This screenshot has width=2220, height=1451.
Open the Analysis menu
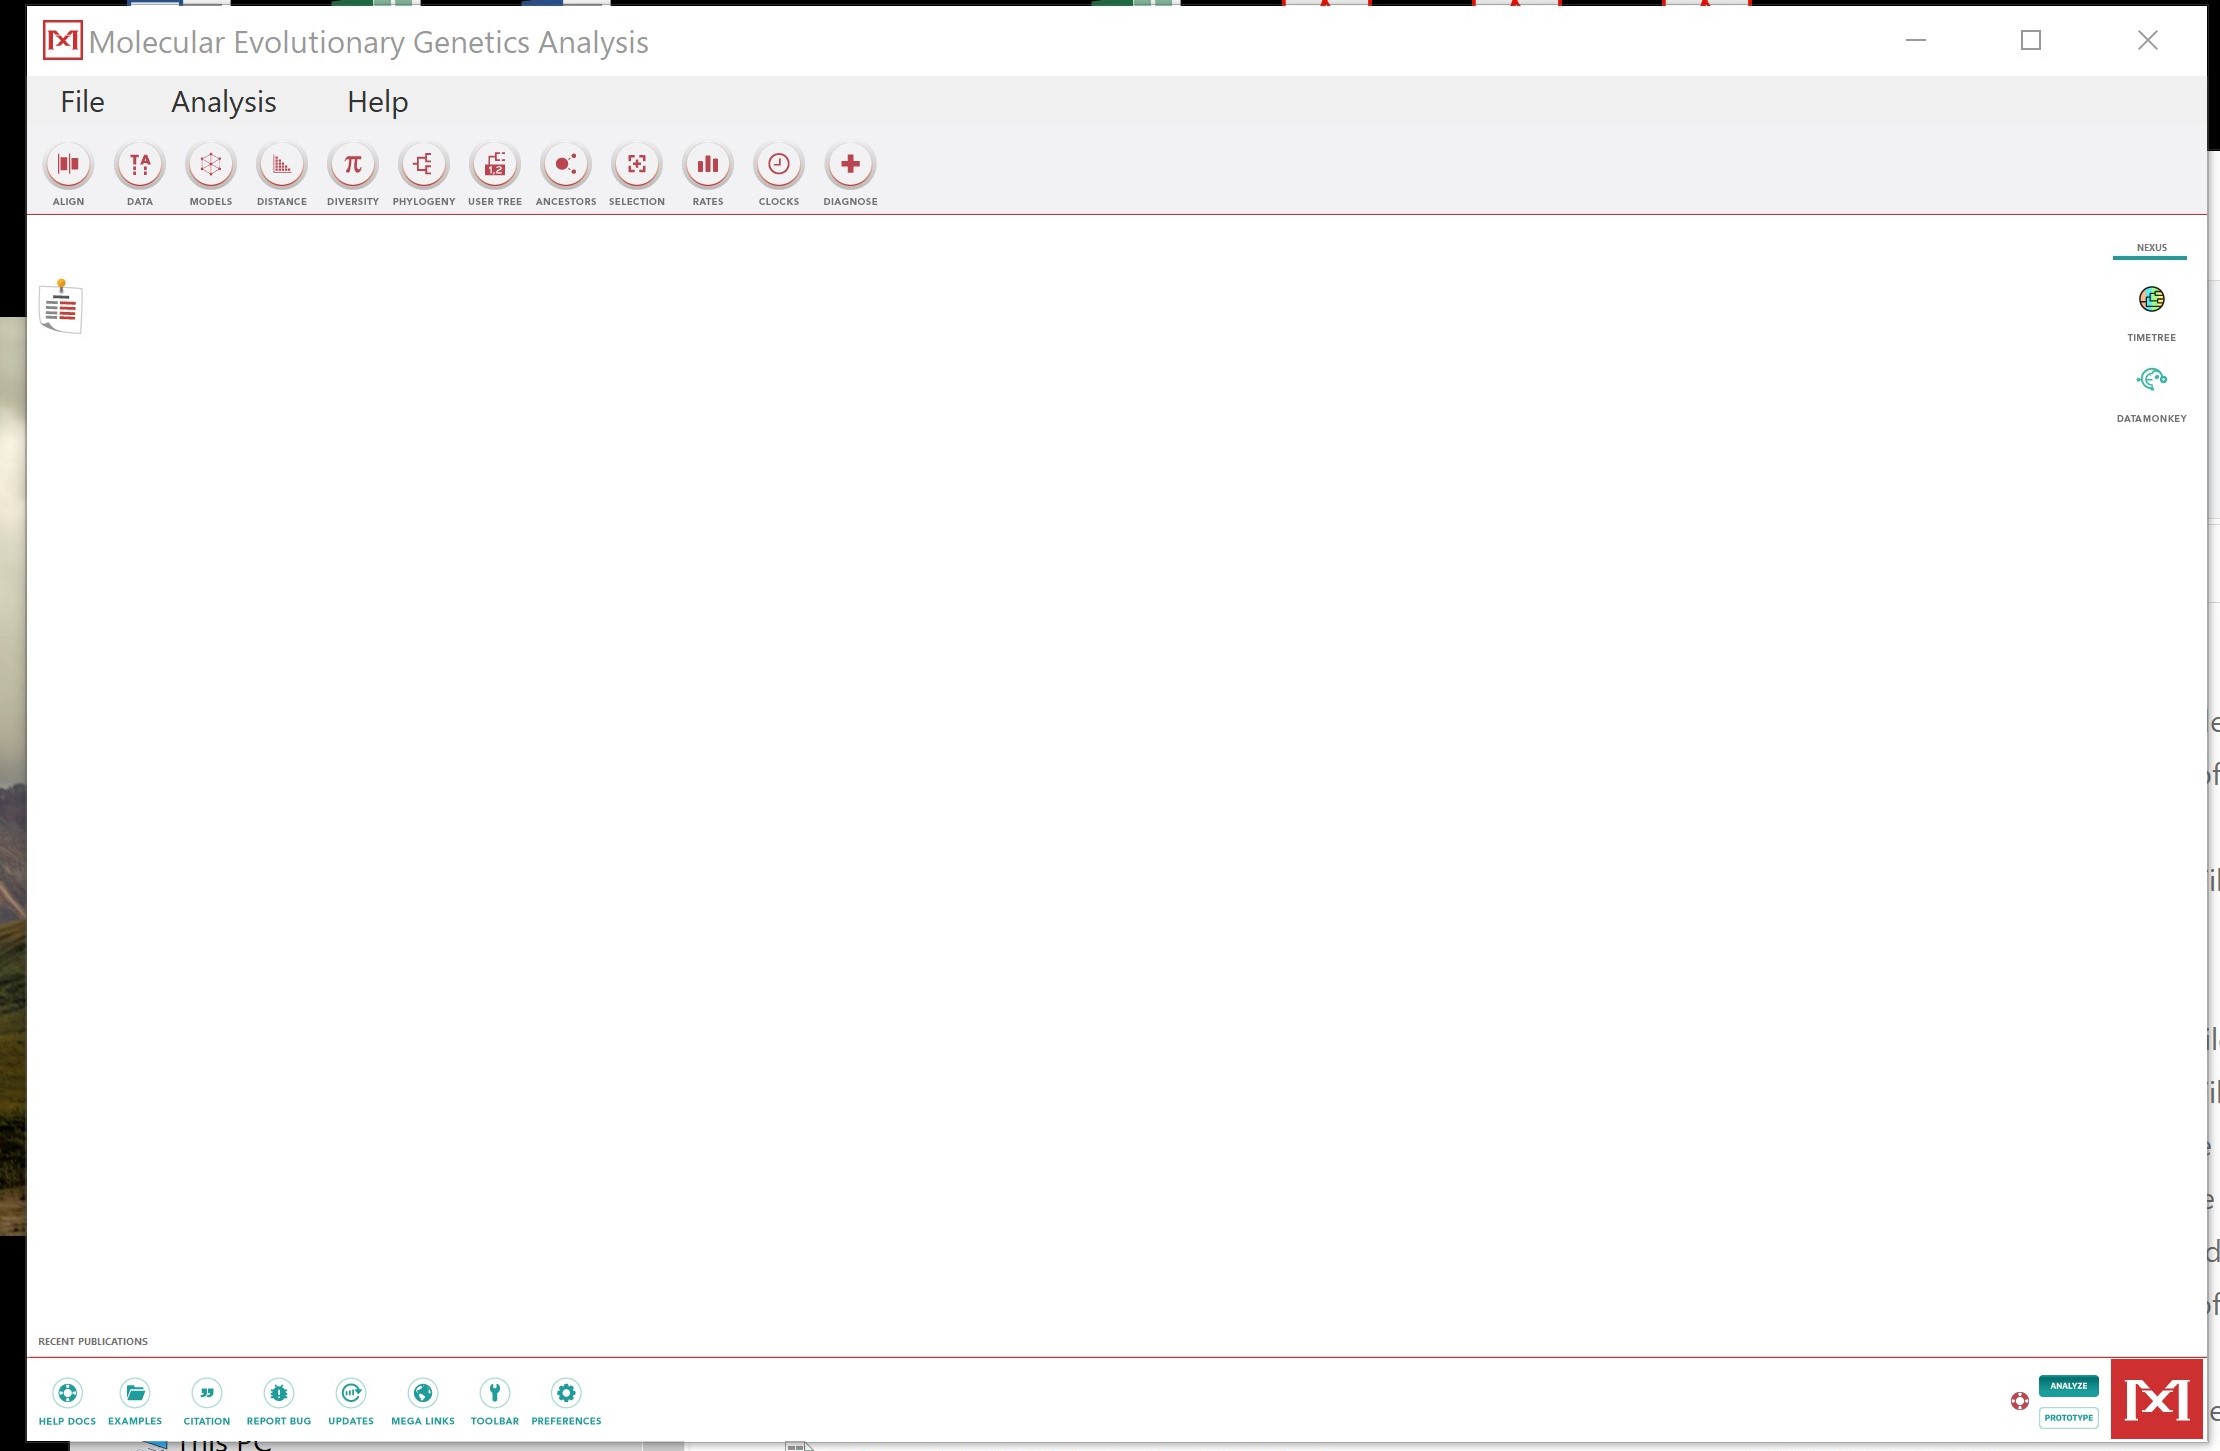click(x=224, y=102)
